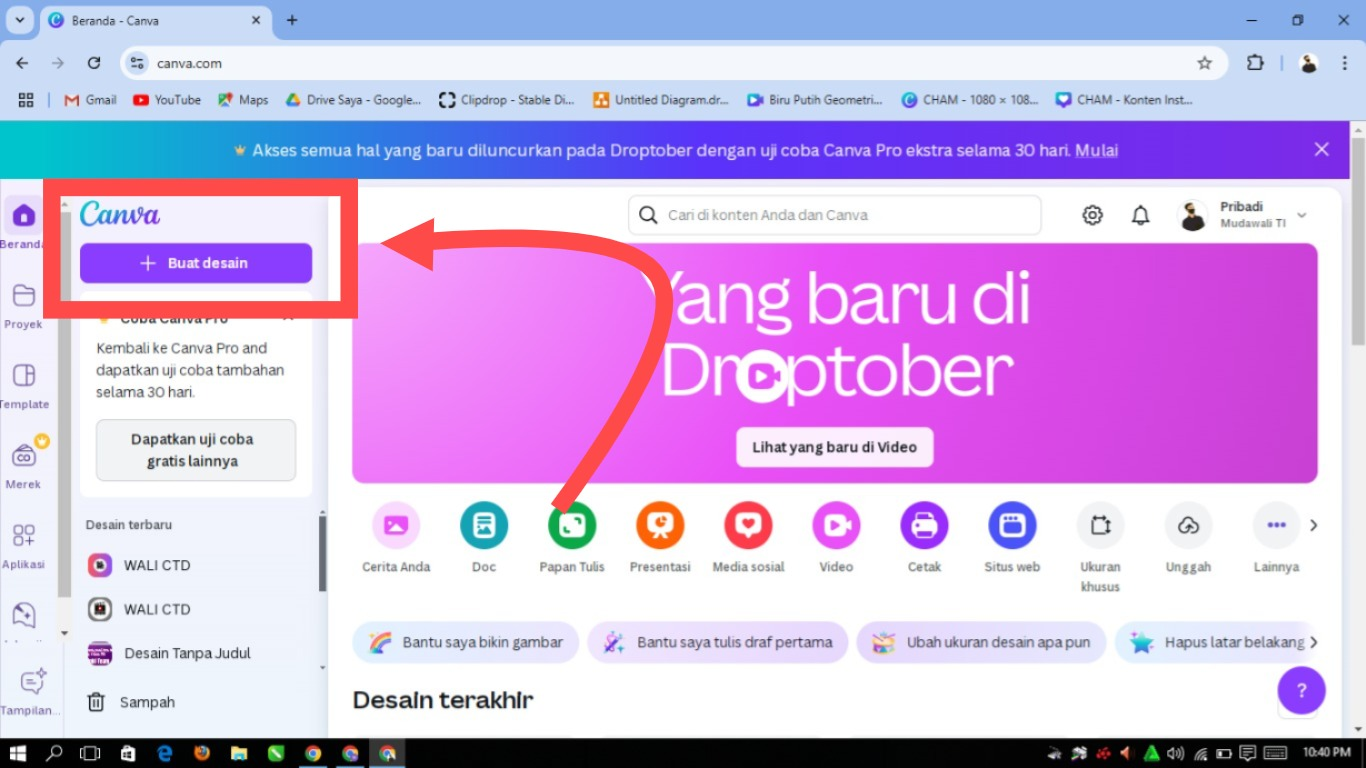Click the Buat desain button
The image size is (1366, 768).
coord(196,263)
